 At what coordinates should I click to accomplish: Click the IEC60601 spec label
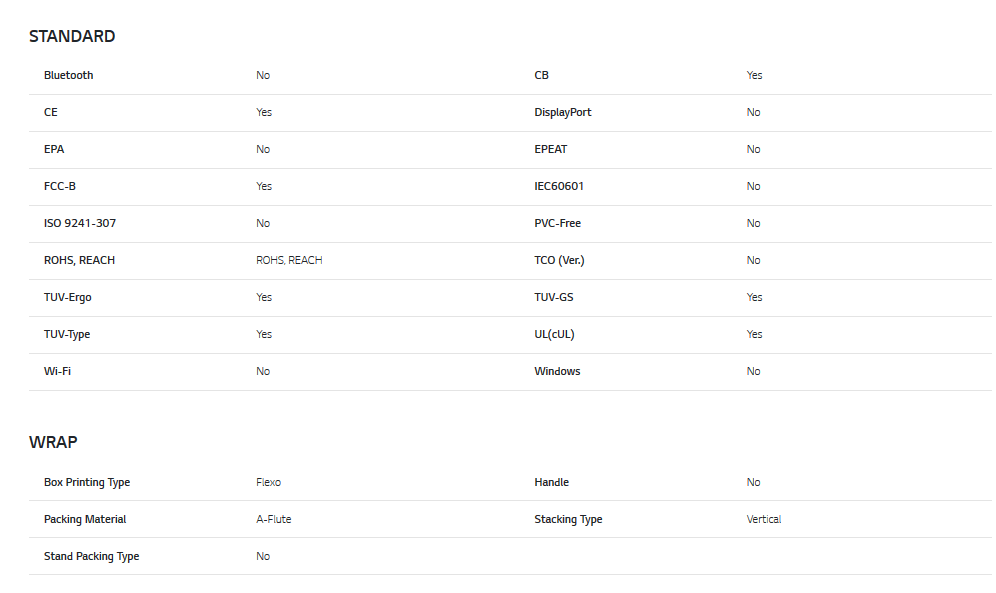pos(559,186)
